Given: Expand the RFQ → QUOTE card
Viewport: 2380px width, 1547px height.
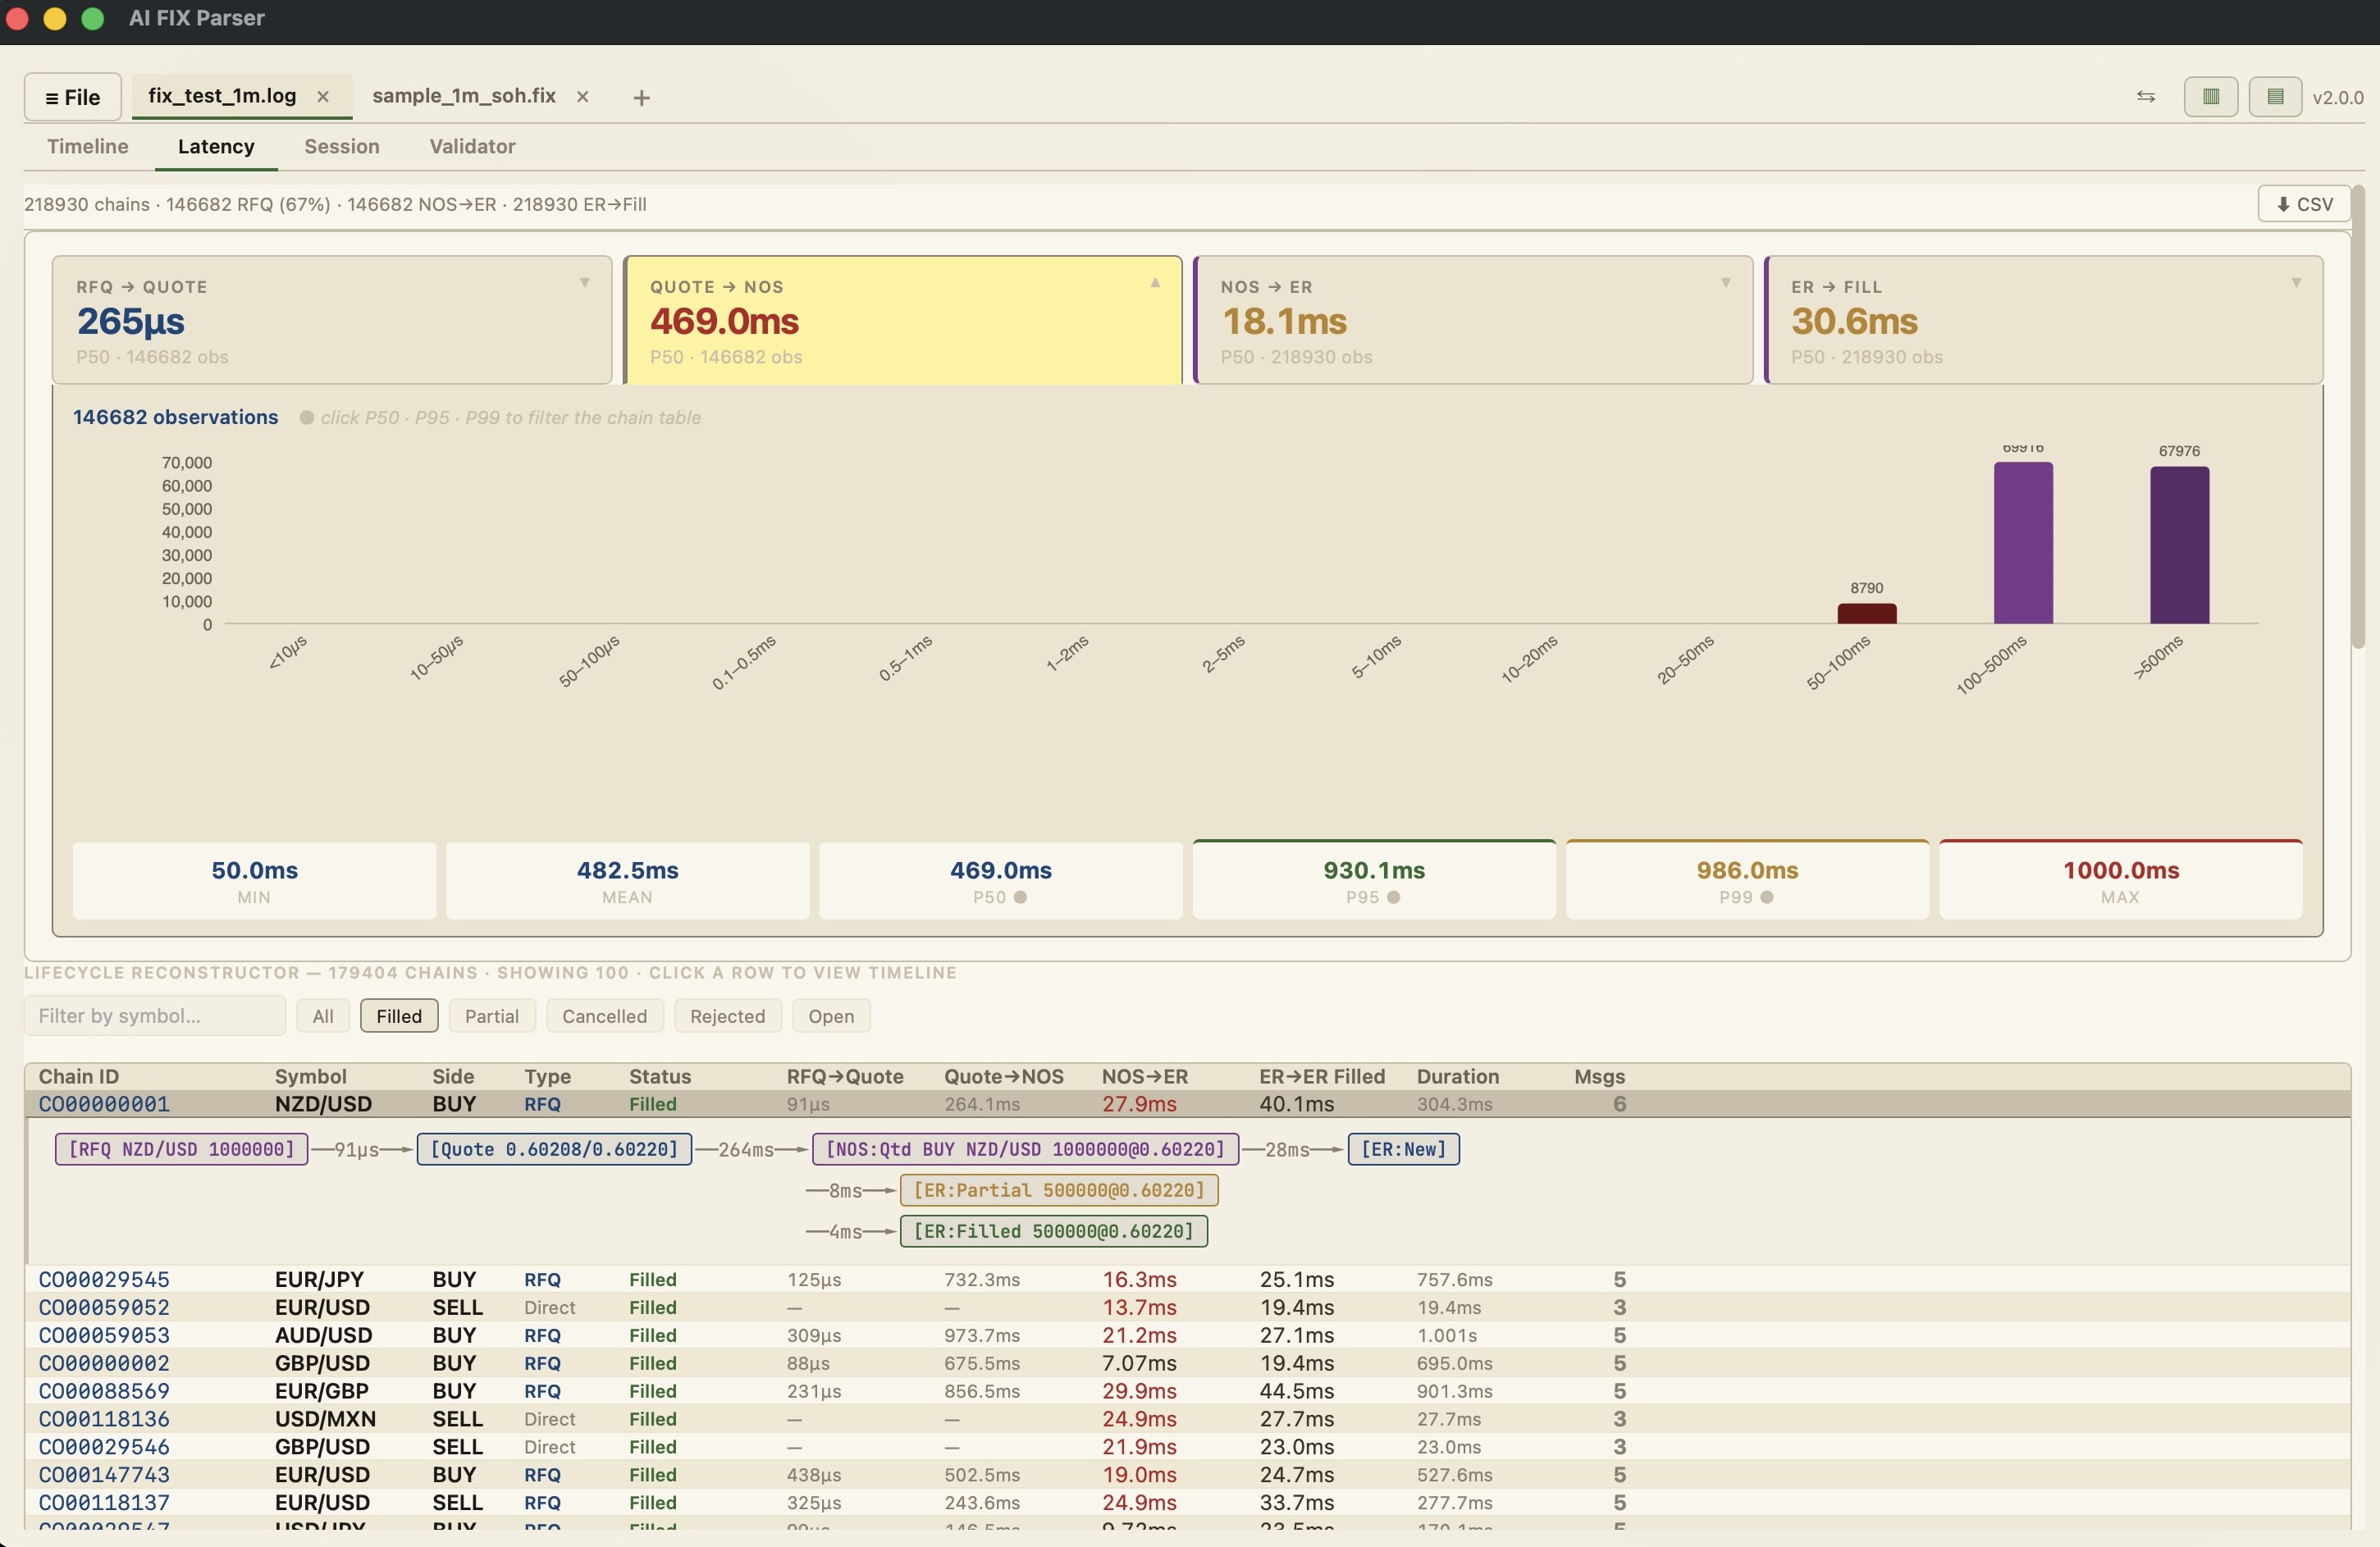Looking at the screenshot, I should [332, 320].
